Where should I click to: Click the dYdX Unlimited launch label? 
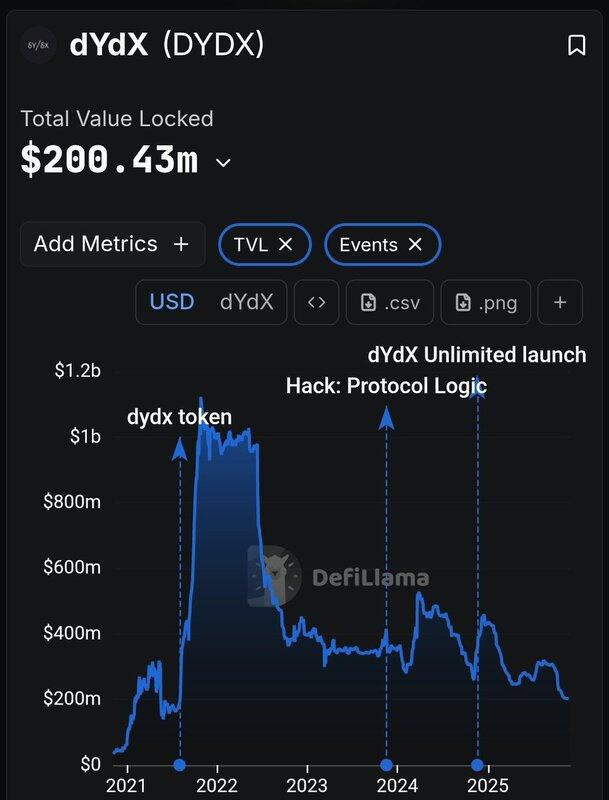pyautogui.click(x=477, y=355)
